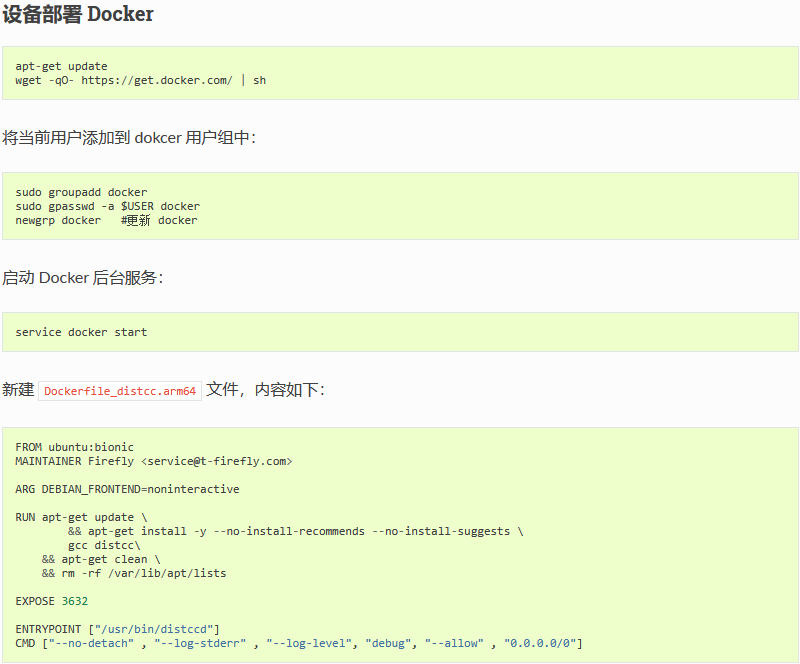Click the 'sudo groupadd docker' line

(x=81, y=192)
